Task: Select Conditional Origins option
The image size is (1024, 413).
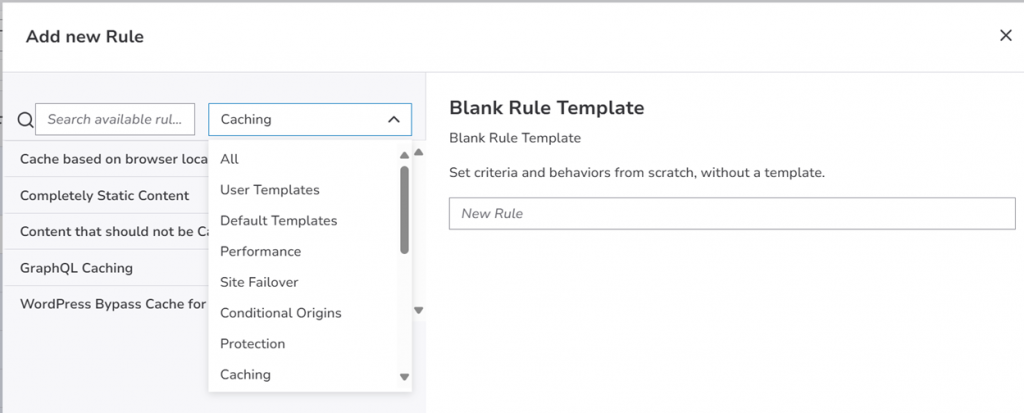Action: click(280, 314)
